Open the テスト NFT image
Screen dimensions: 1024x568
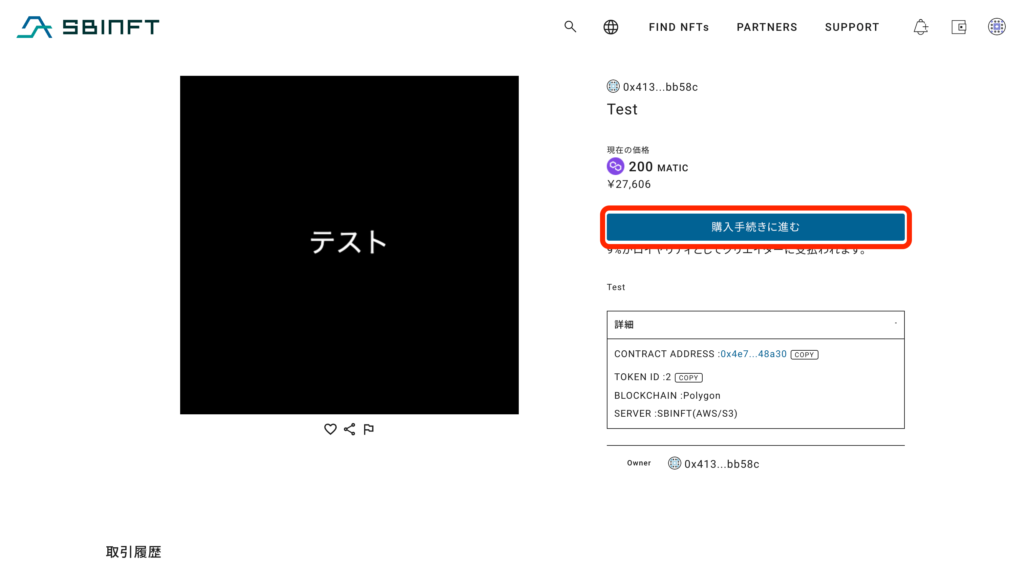[x=349, y=245]
